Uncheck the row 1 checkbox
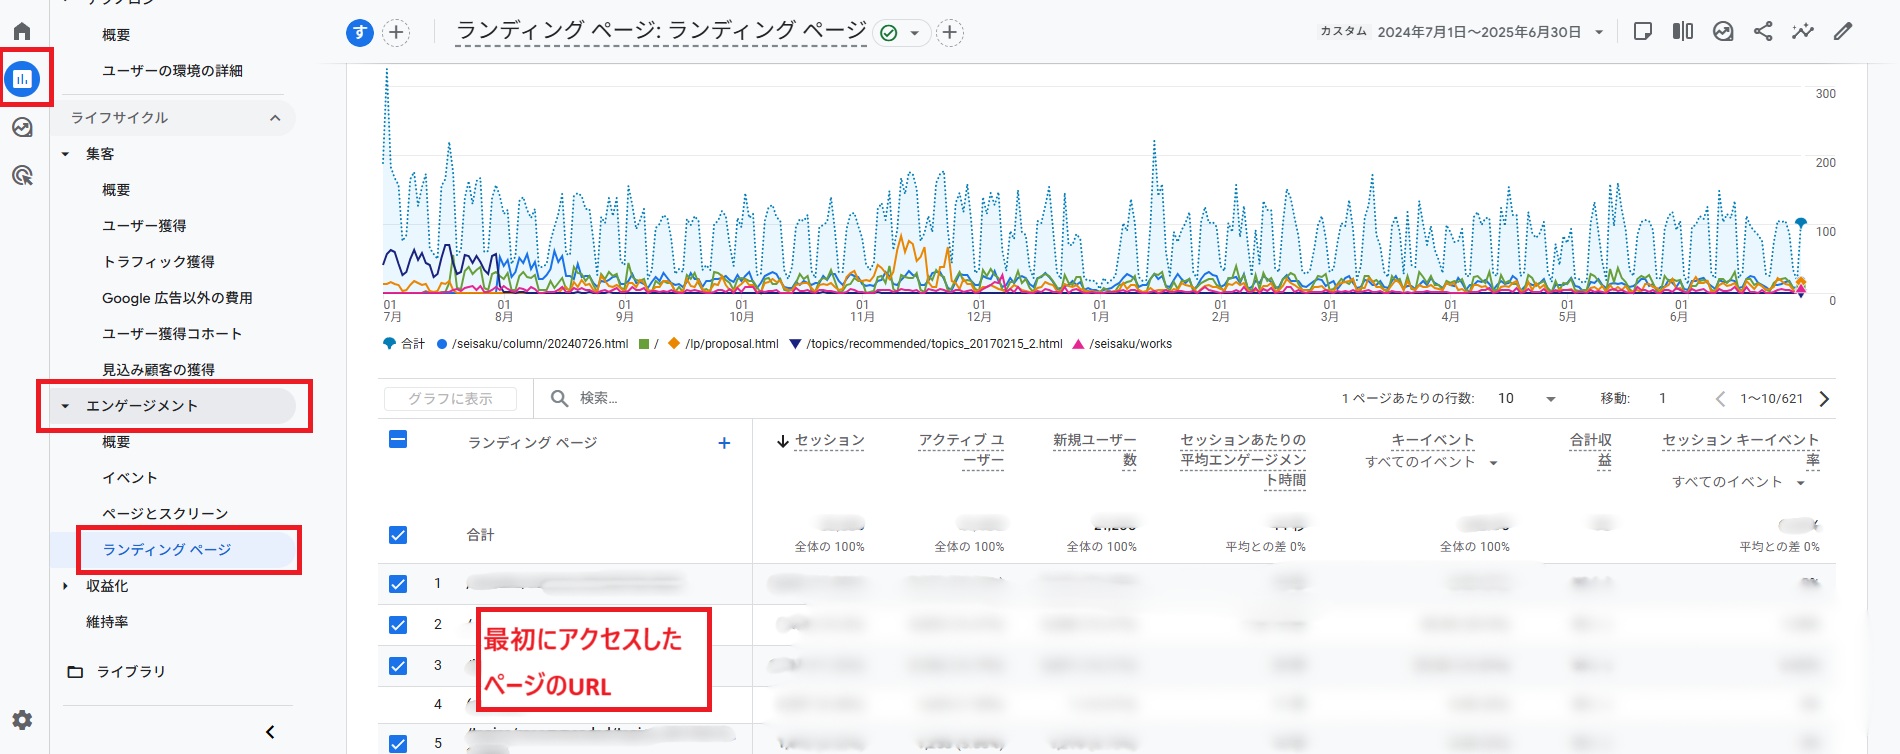The height and width of the screenshot is (754, 1900). [398, 584]
